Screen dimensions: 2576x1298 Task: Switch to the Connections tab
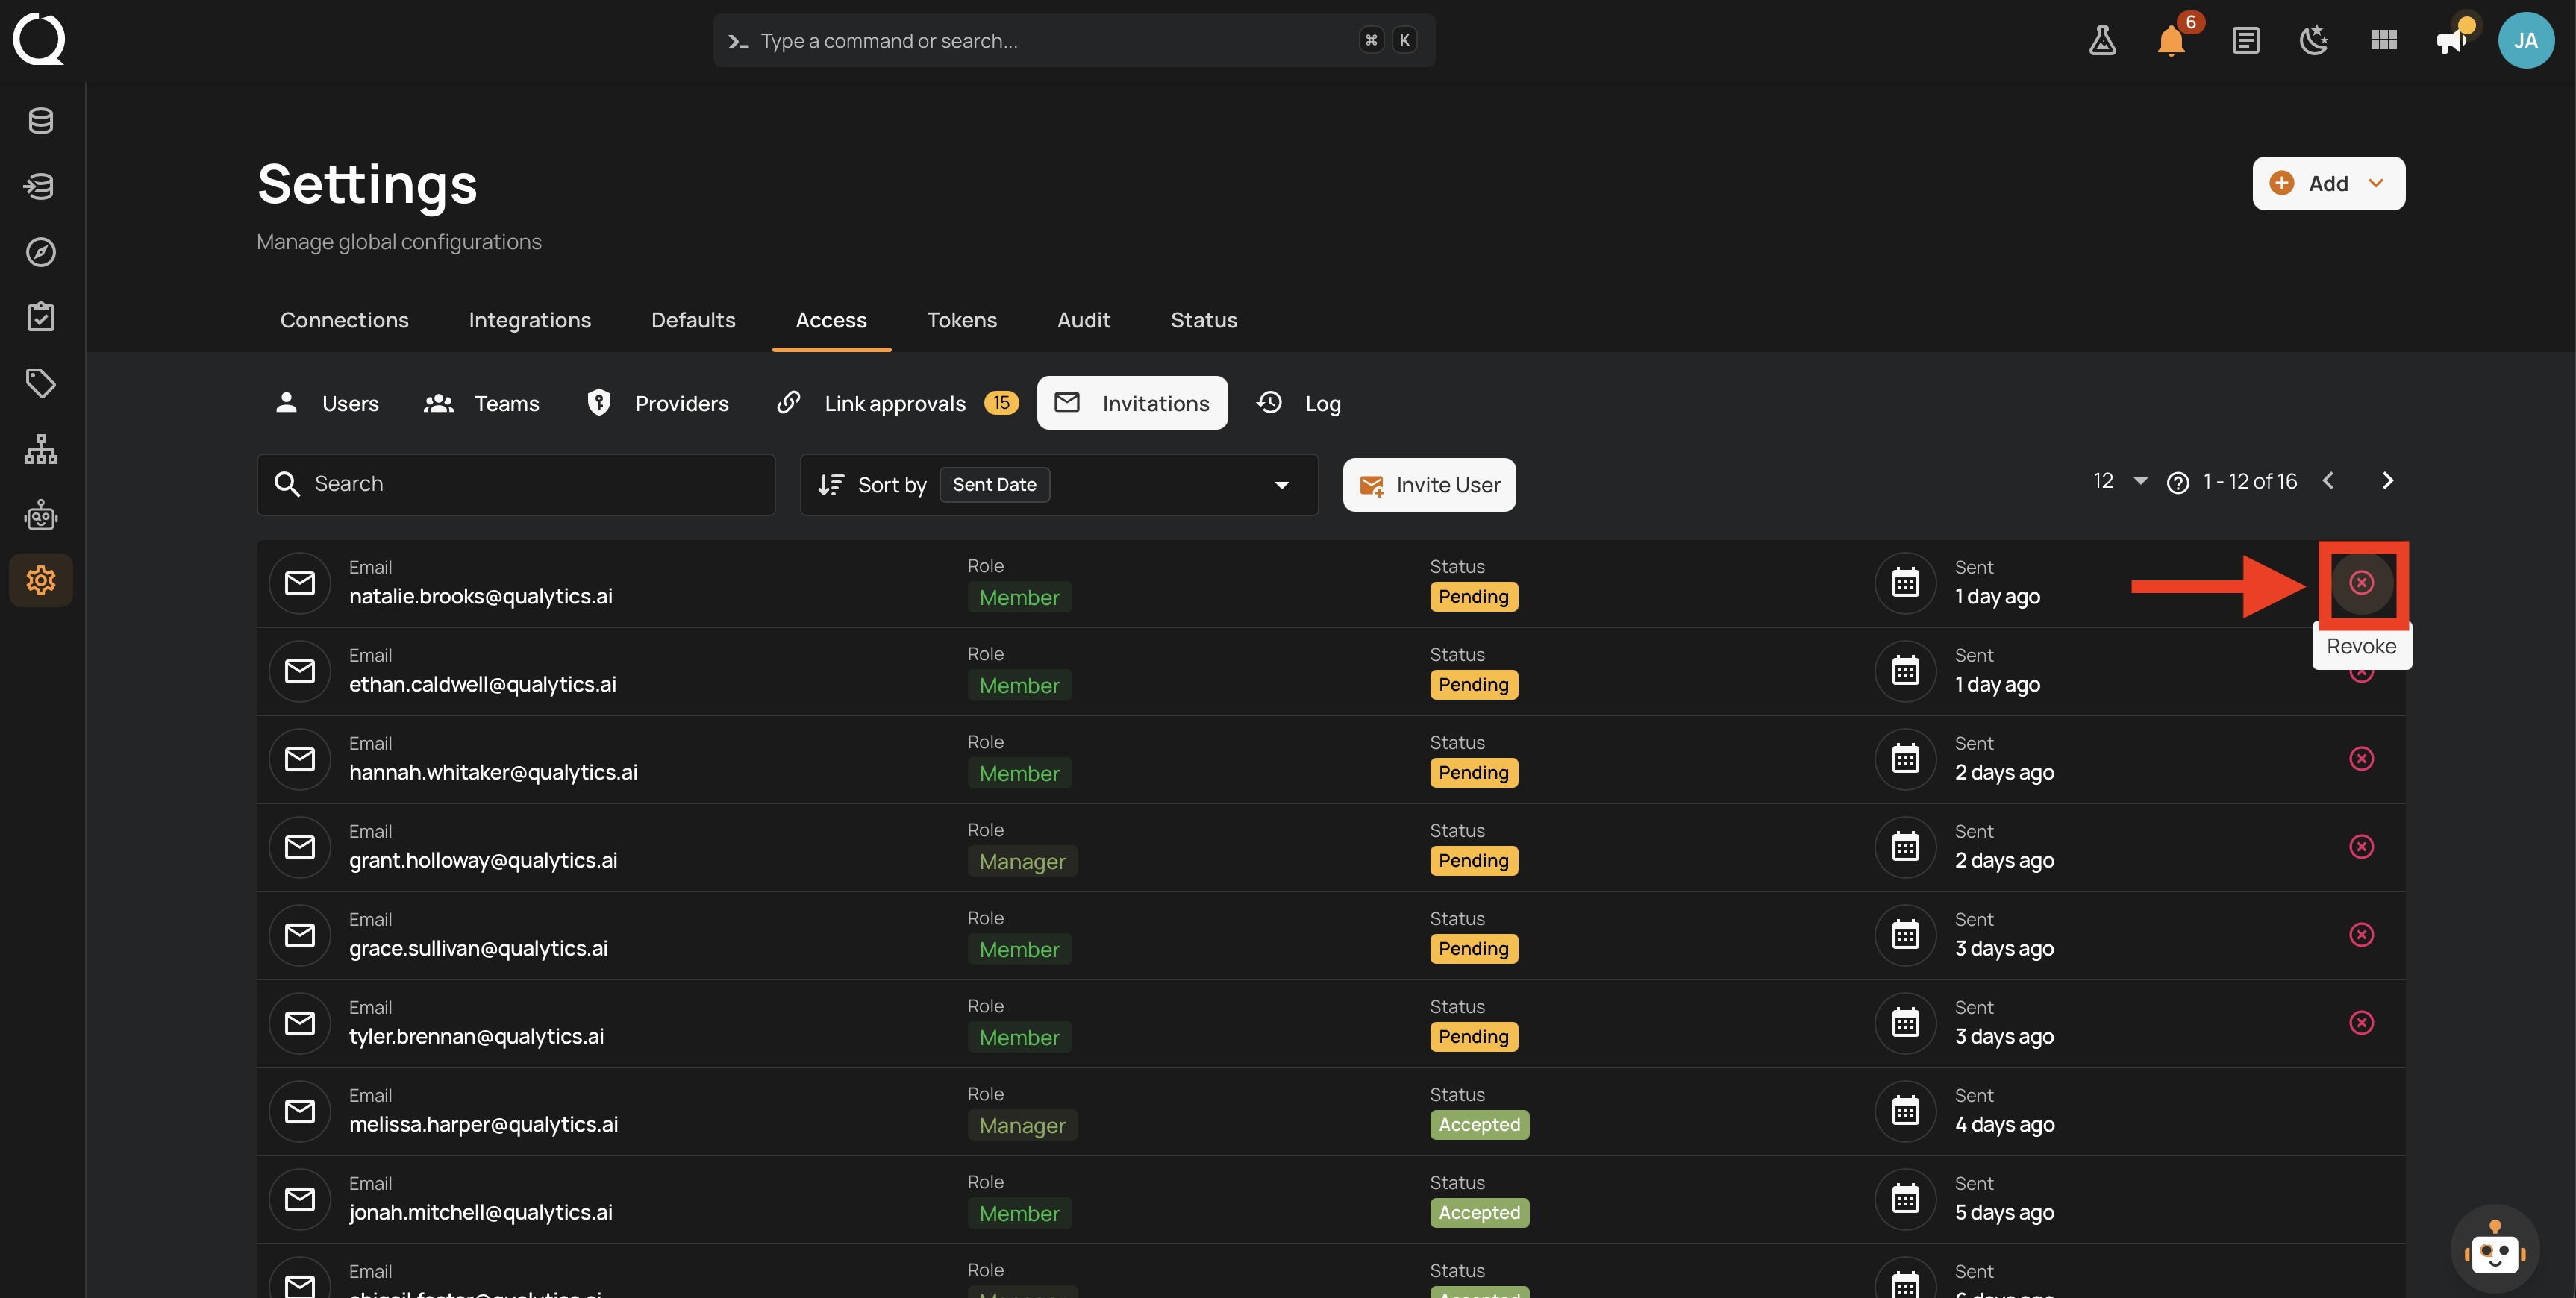pyautogui.click(x=344, y=320)
